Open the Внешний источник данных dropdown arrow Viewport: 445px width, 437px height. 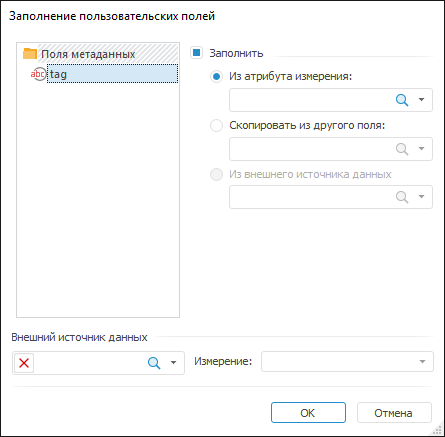tap(173, 362)
